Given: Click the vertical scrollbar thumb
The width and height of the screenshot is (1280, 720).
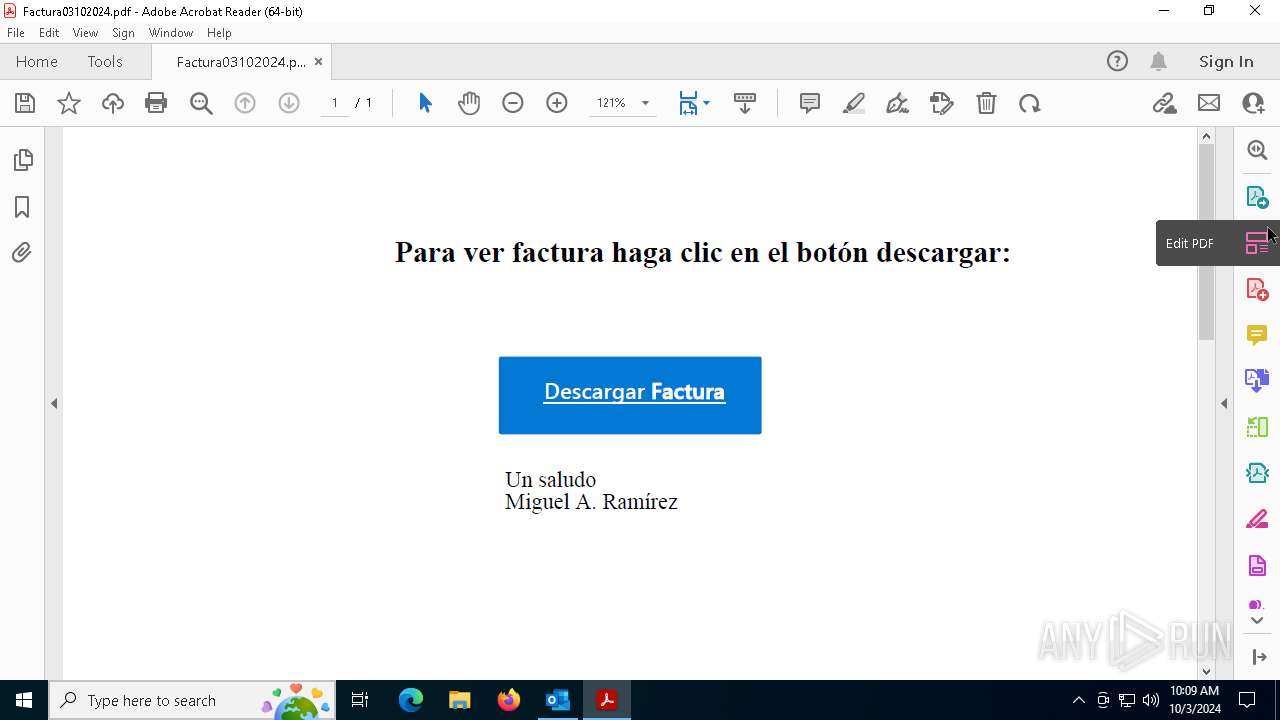Looking at the screenshot, I should pos(1206,241).
